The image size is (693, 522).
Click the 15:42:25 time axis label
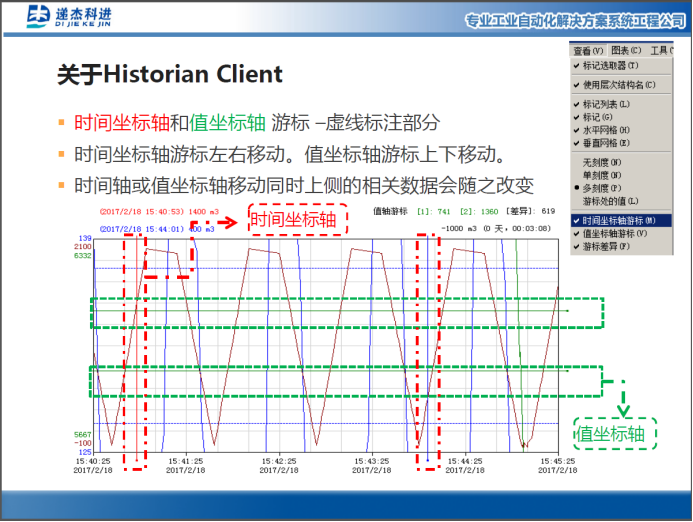279,462
